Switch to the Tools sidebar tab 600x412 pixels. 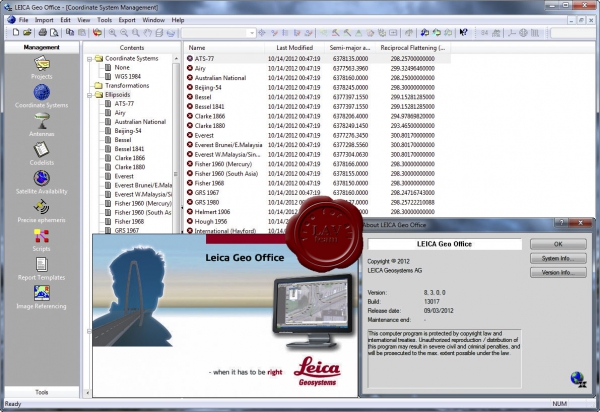click(41, 392)
